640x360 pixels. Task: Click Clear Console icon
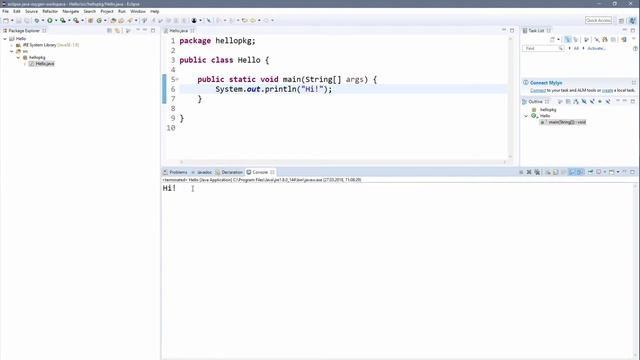[x=549, y=172]
